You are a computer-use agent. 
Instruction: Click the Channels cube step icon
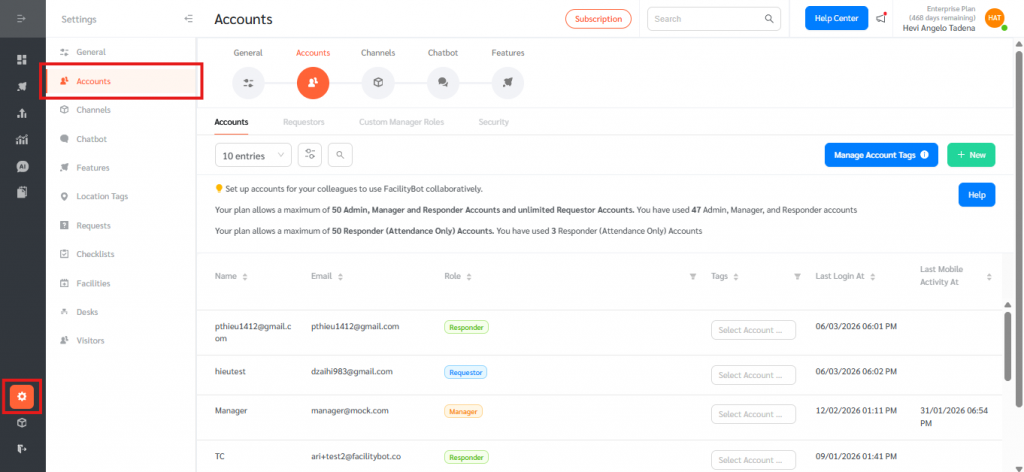coord(378,82)
